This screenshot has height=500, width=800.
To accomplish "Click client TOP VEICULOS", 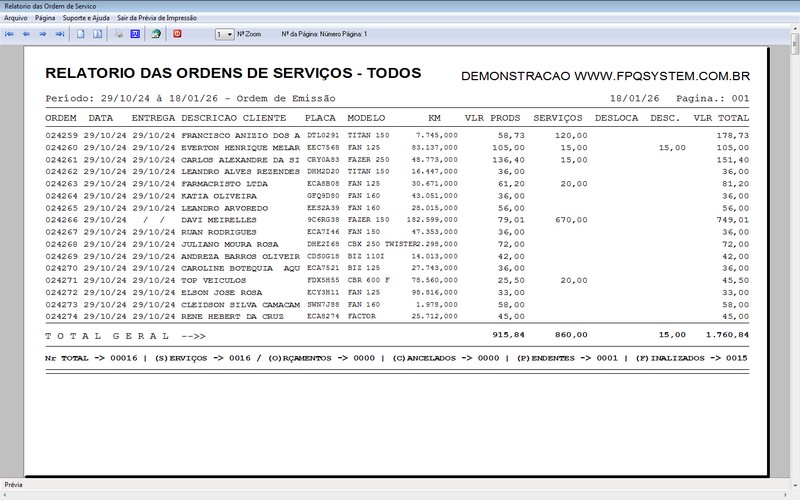I will [x=213, y=281].
